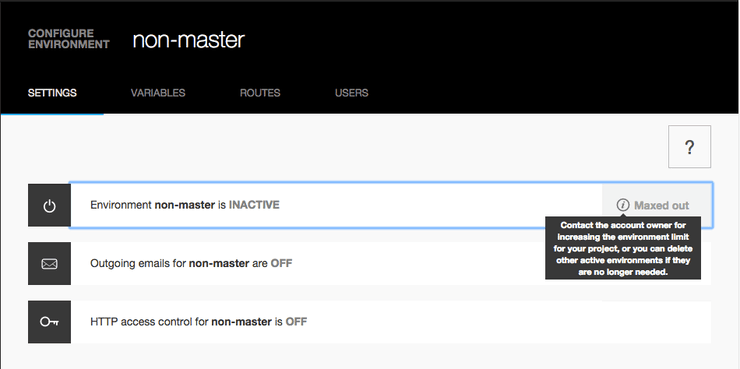Click the OFF status for HTTP access control
Viewport: 740px width, 369px height.
296,322
